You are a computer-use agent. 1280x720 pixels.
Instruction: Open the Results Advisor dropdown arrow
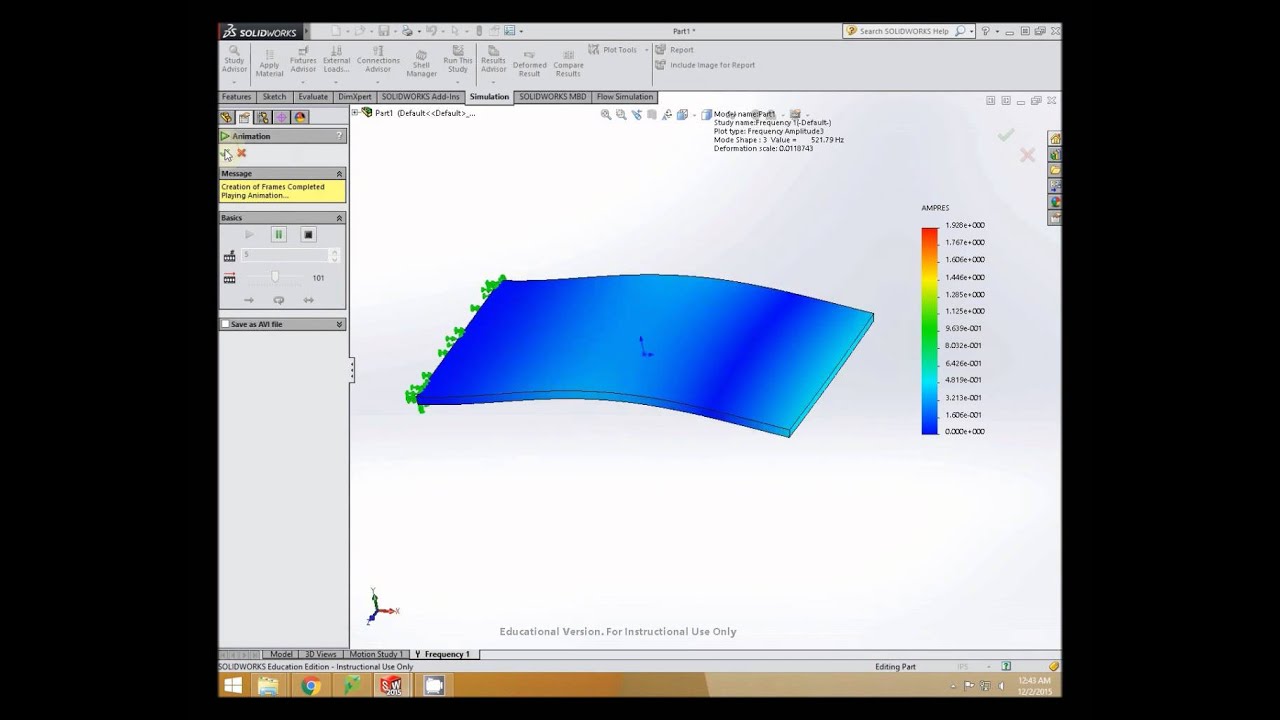pyautogui.click(x=493, y=81)
